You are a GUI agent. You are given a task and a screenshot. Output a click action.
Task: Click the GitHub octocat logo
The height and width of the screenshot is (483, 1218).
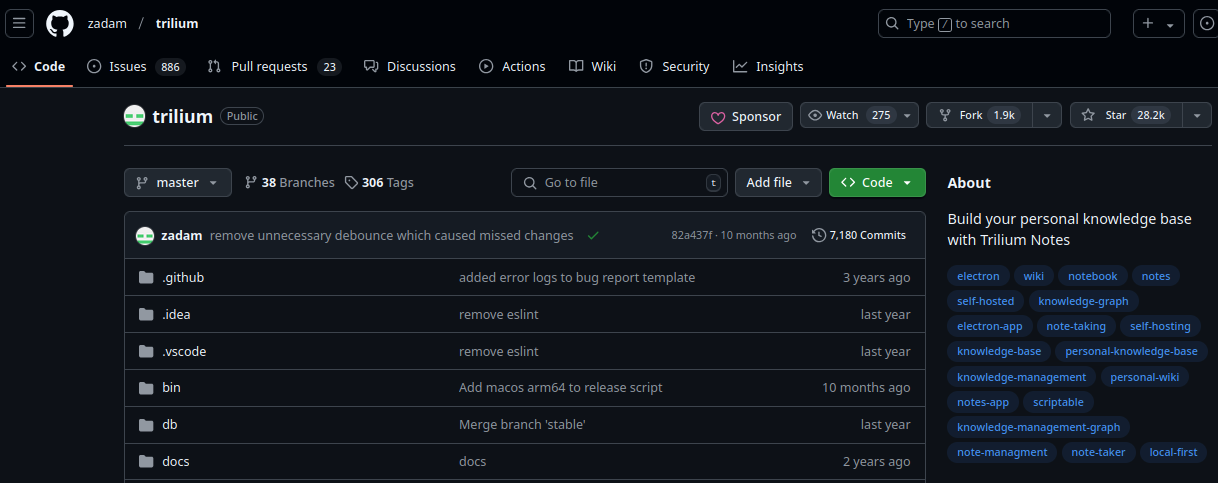[60, 23]
